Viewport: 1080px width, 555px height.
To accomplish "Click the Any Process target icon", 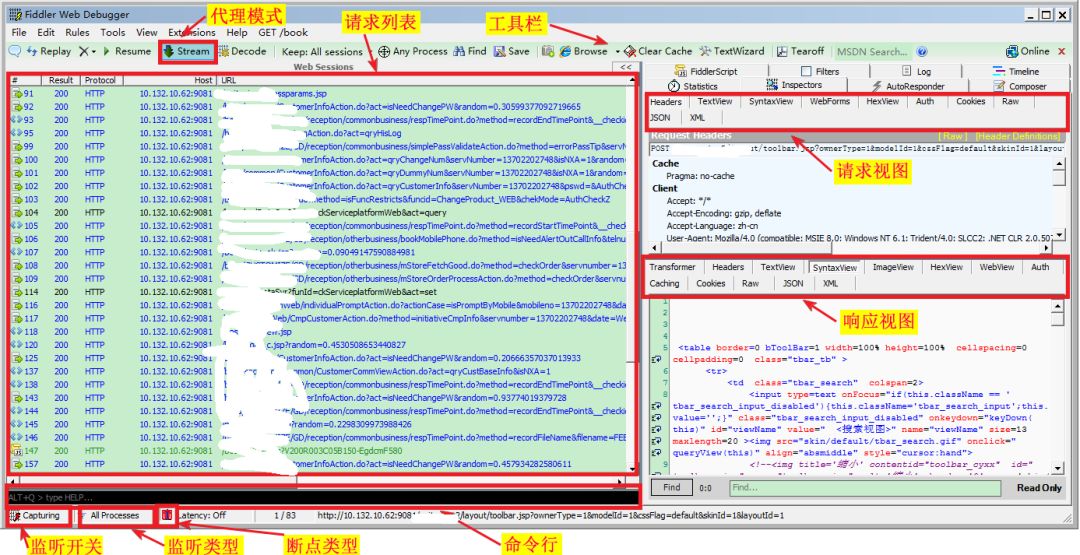I will (384, 52).
